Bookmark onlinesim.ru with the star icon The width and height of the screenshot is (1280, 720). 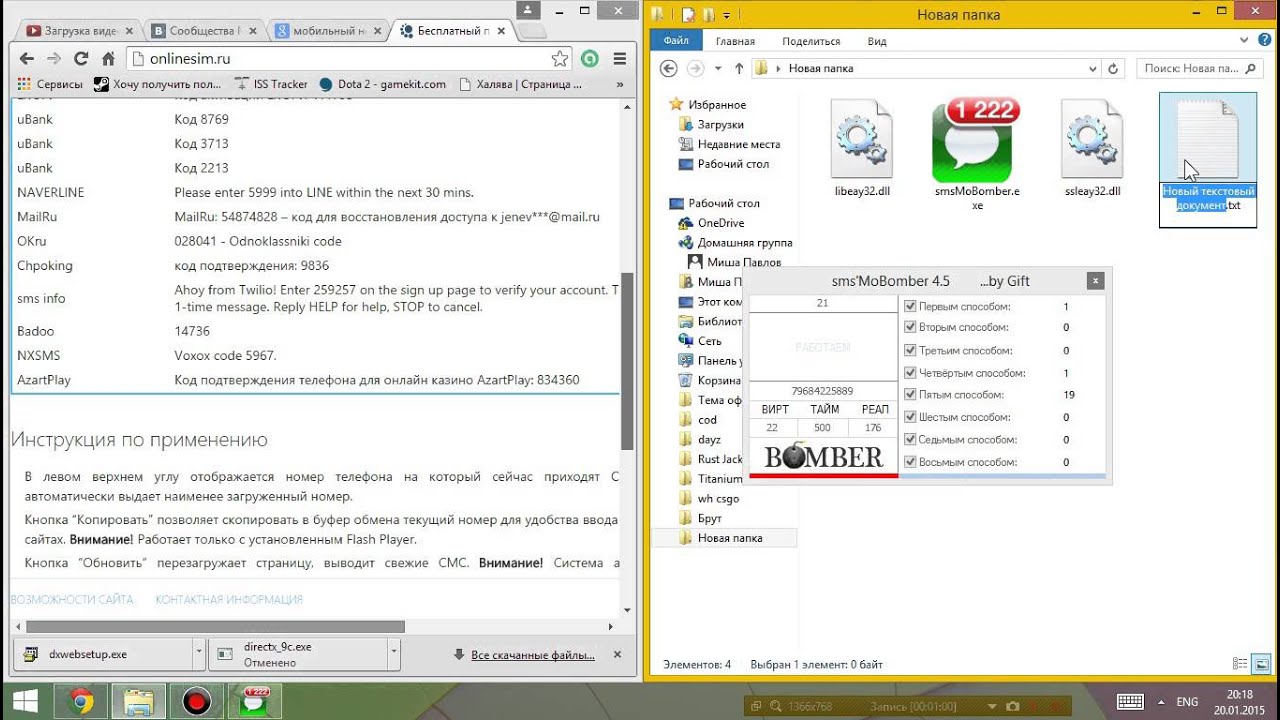(560, 59)
